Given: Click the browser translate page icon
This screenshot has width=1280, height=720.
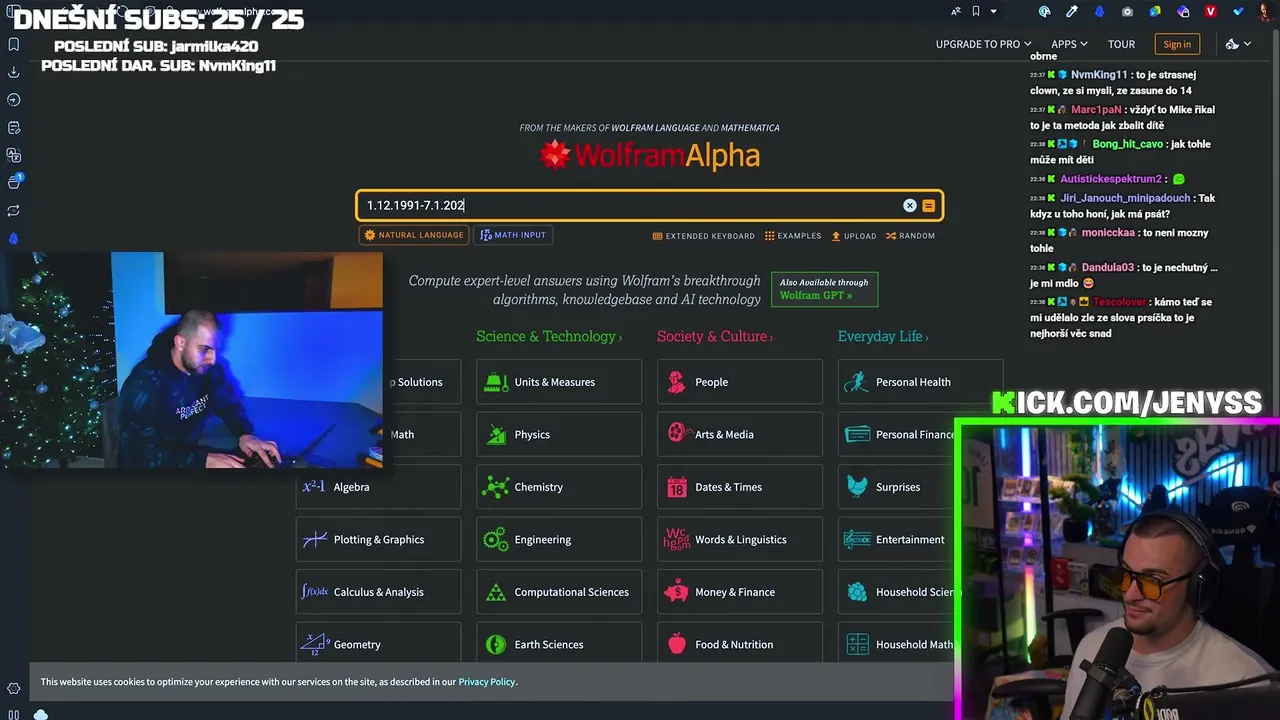Looking at the screenshot, I should click(x=956, y=11).
